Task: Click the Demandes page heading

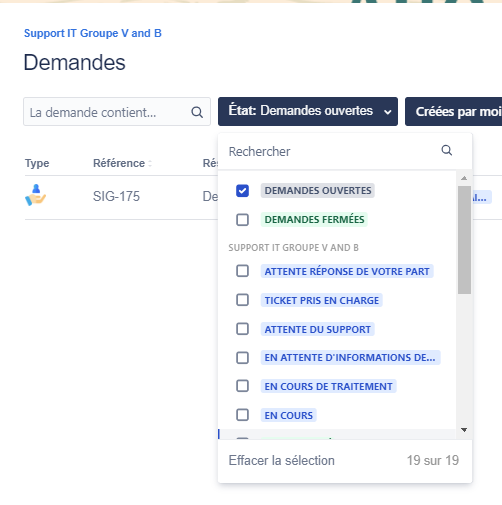Action: point(74,62)
